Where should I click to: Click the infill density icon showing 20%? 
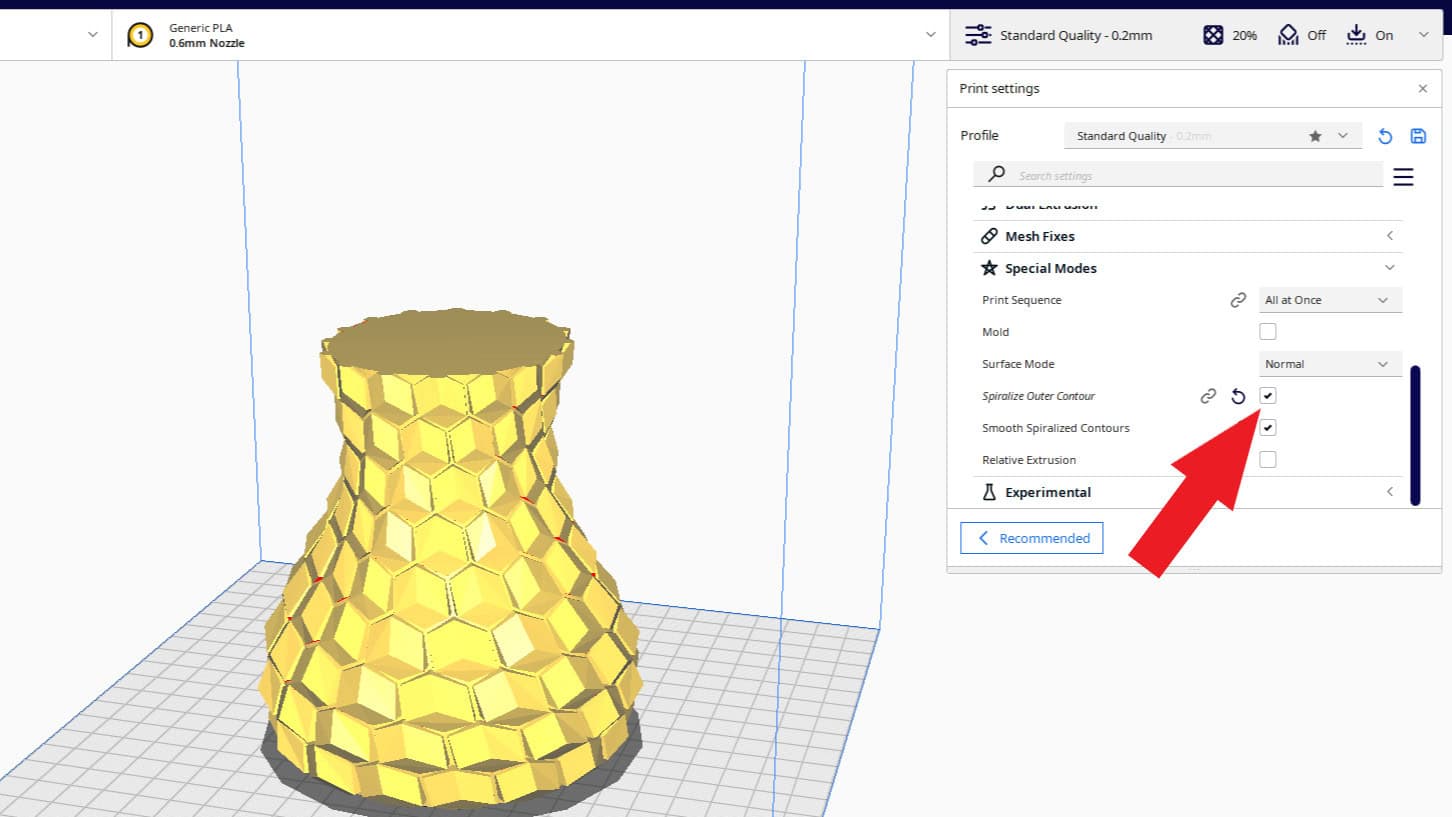pyautogui.click(x=1211, y=35)
